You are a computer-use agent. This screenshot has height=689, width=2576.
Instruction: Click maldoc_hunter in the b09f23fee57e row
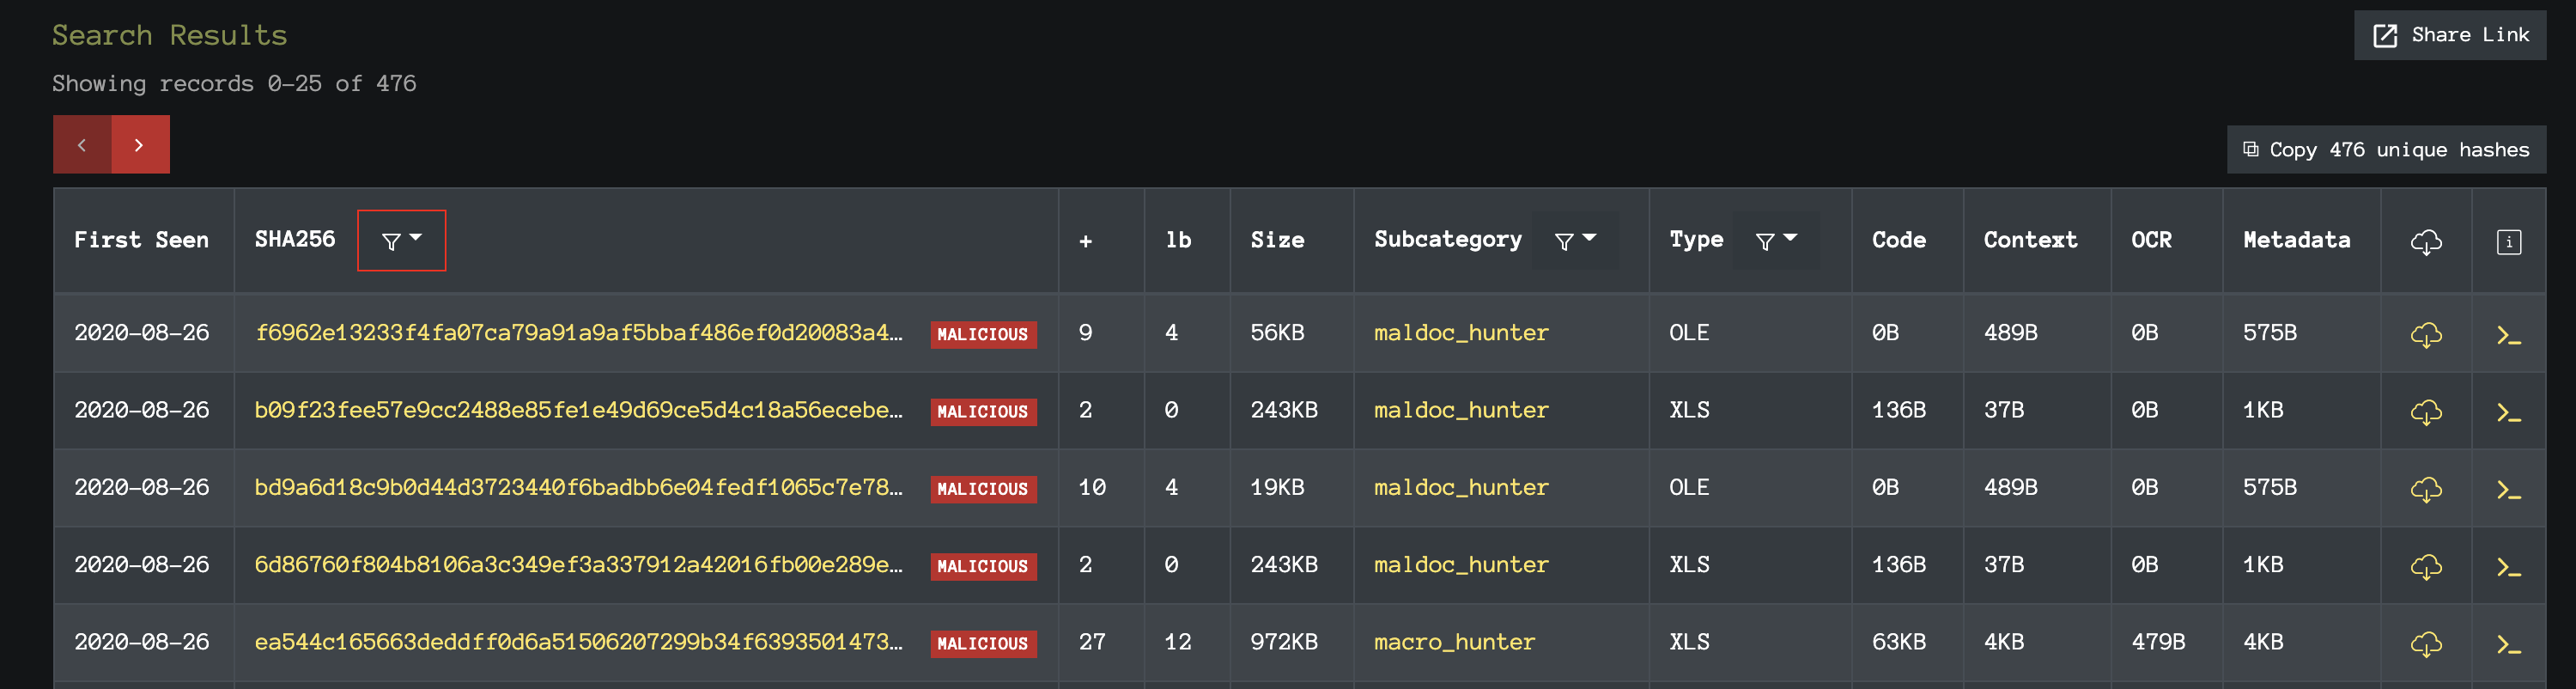click(x=1461, y=410)
